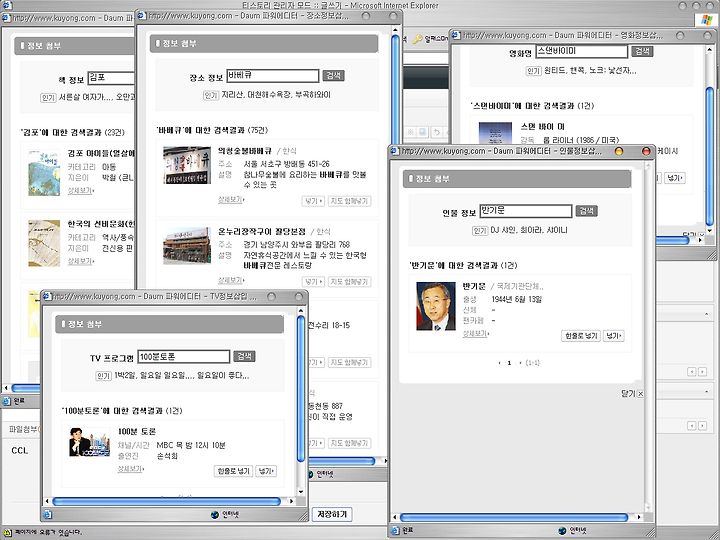Click the page icon in TV window status bar
720x540 pixels.
[48, 515]
